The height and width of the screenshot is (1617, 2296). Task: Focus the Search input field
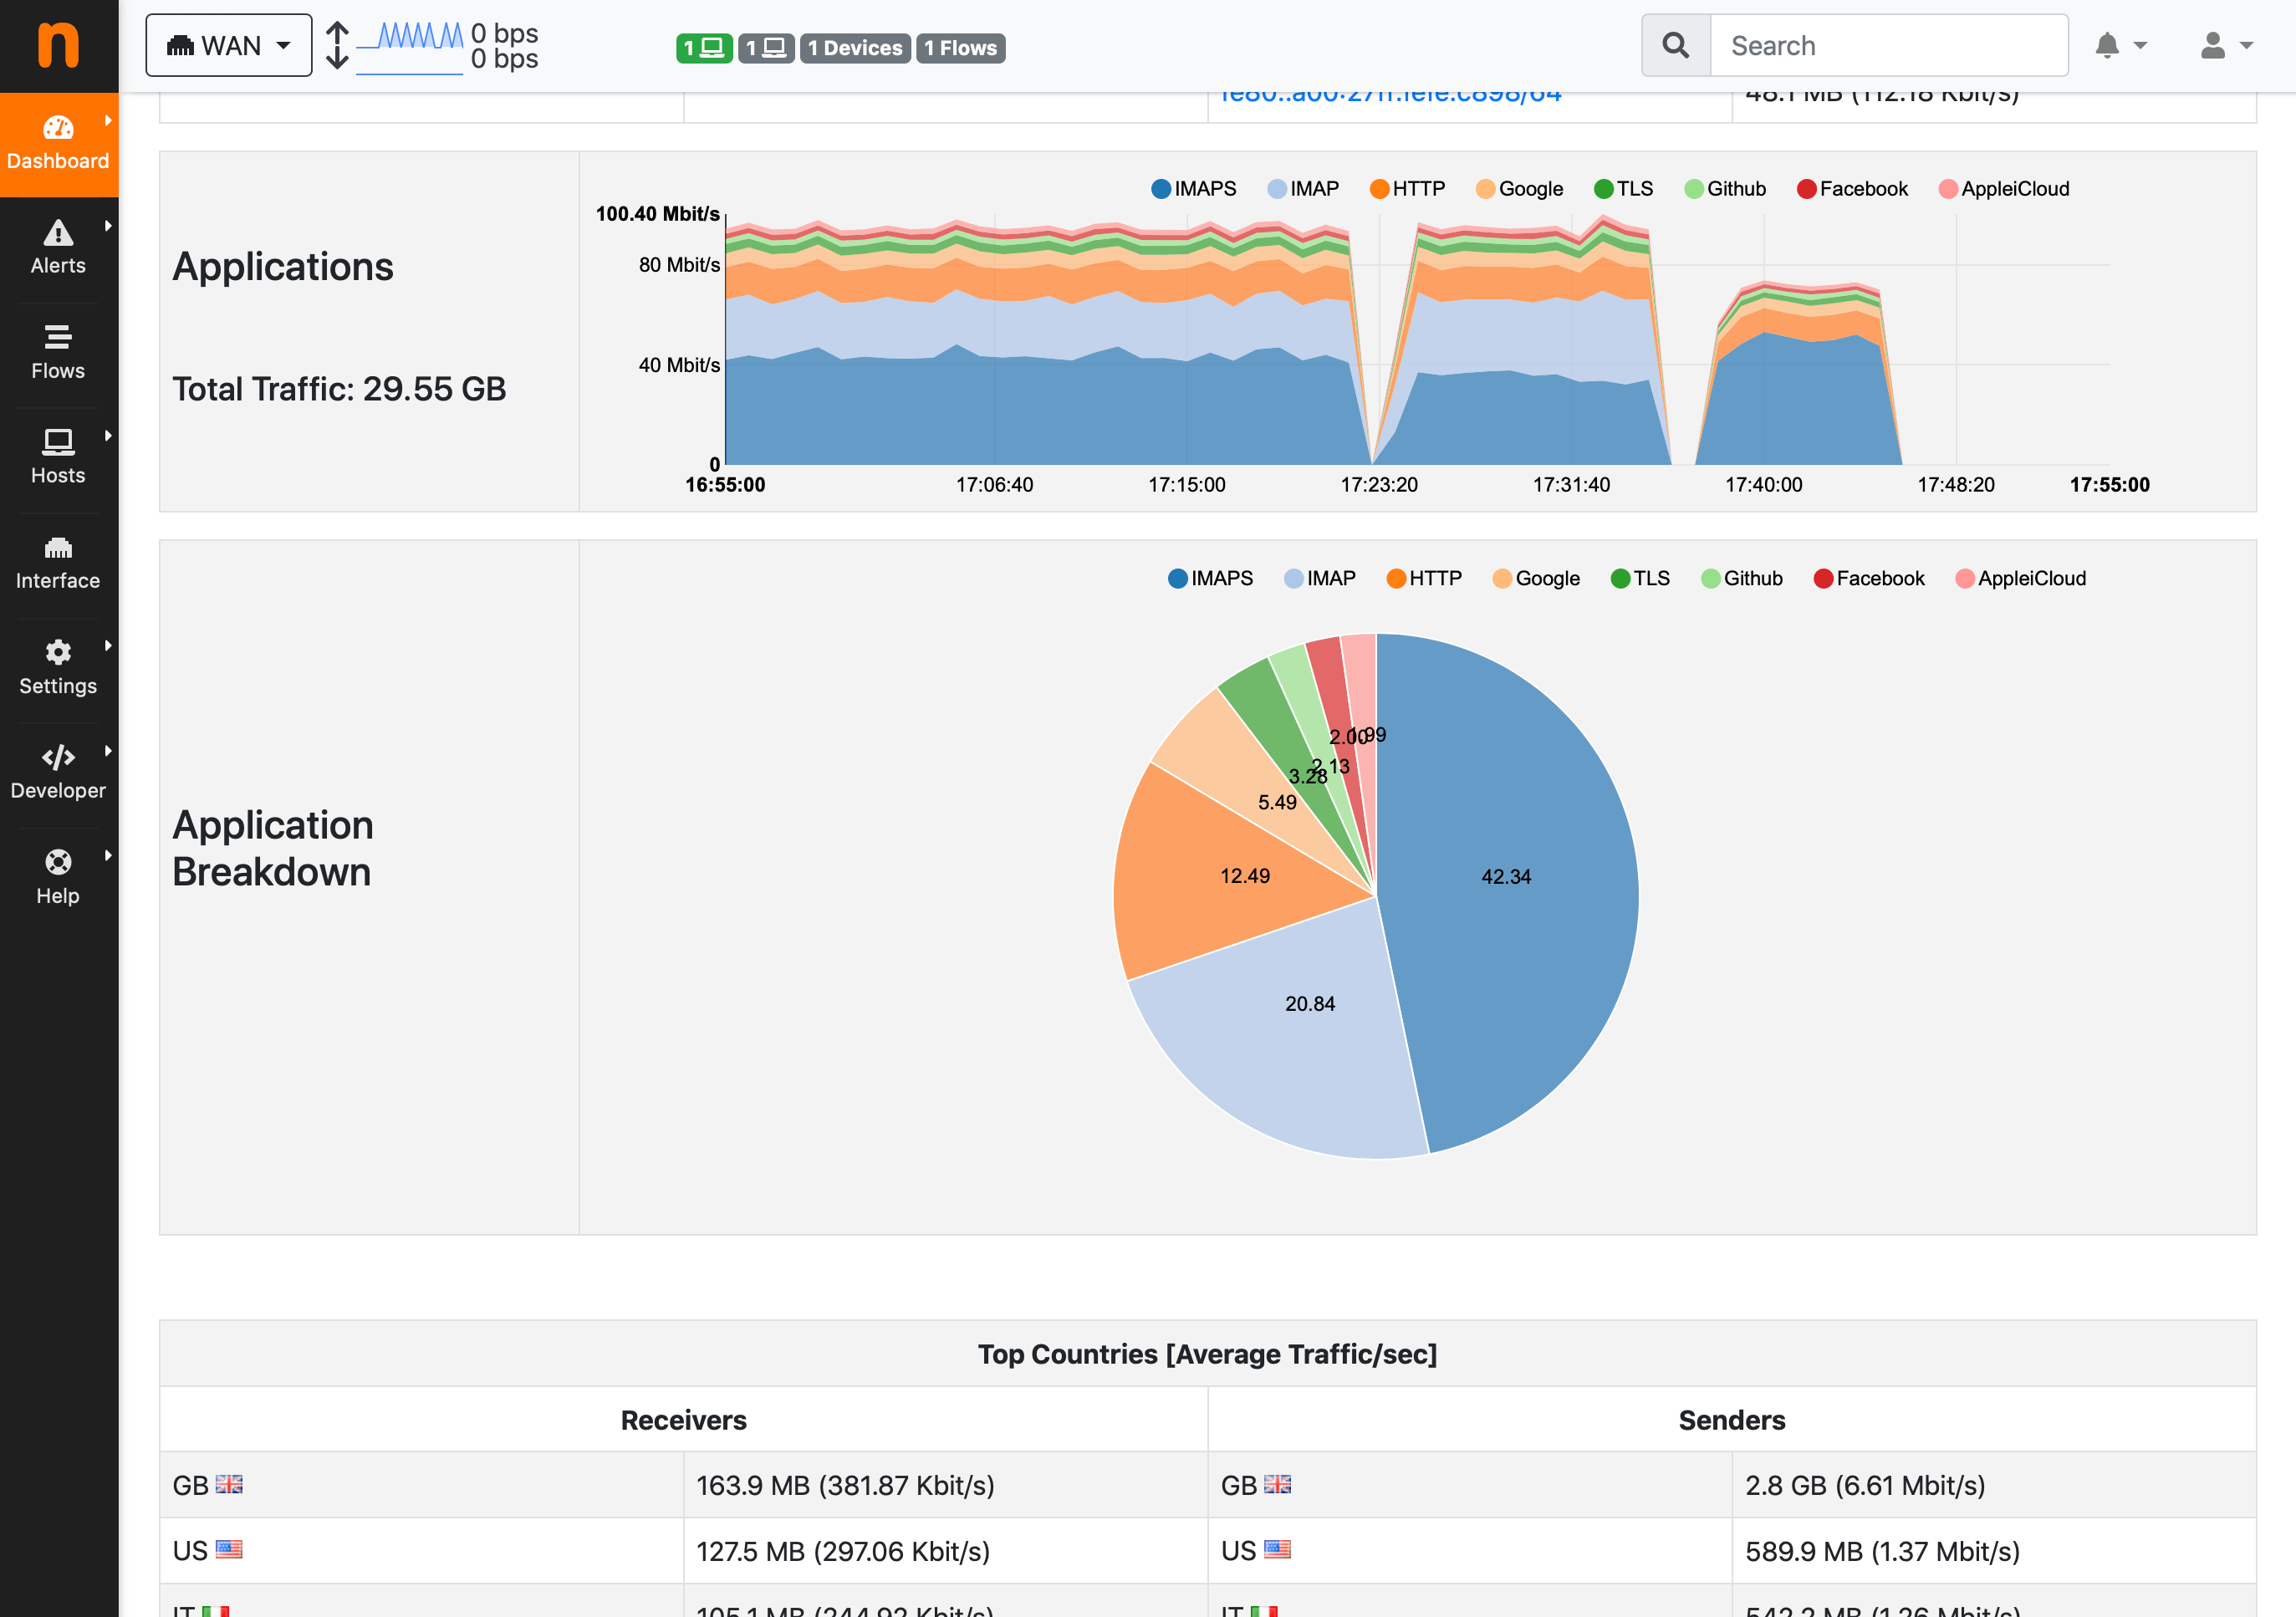pos(1888,46)
